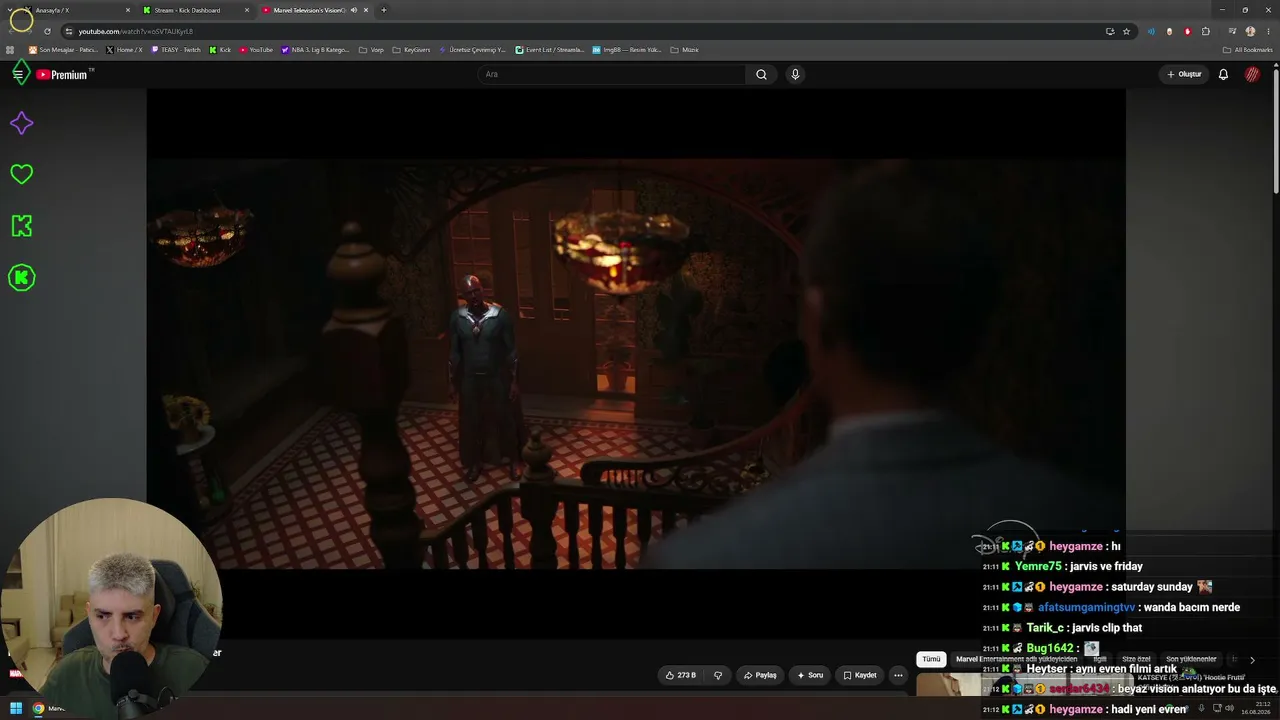This screenshot has height=720, width=1280.
Task: Open the Chrome apps grid shortcut
Action: 10,50
